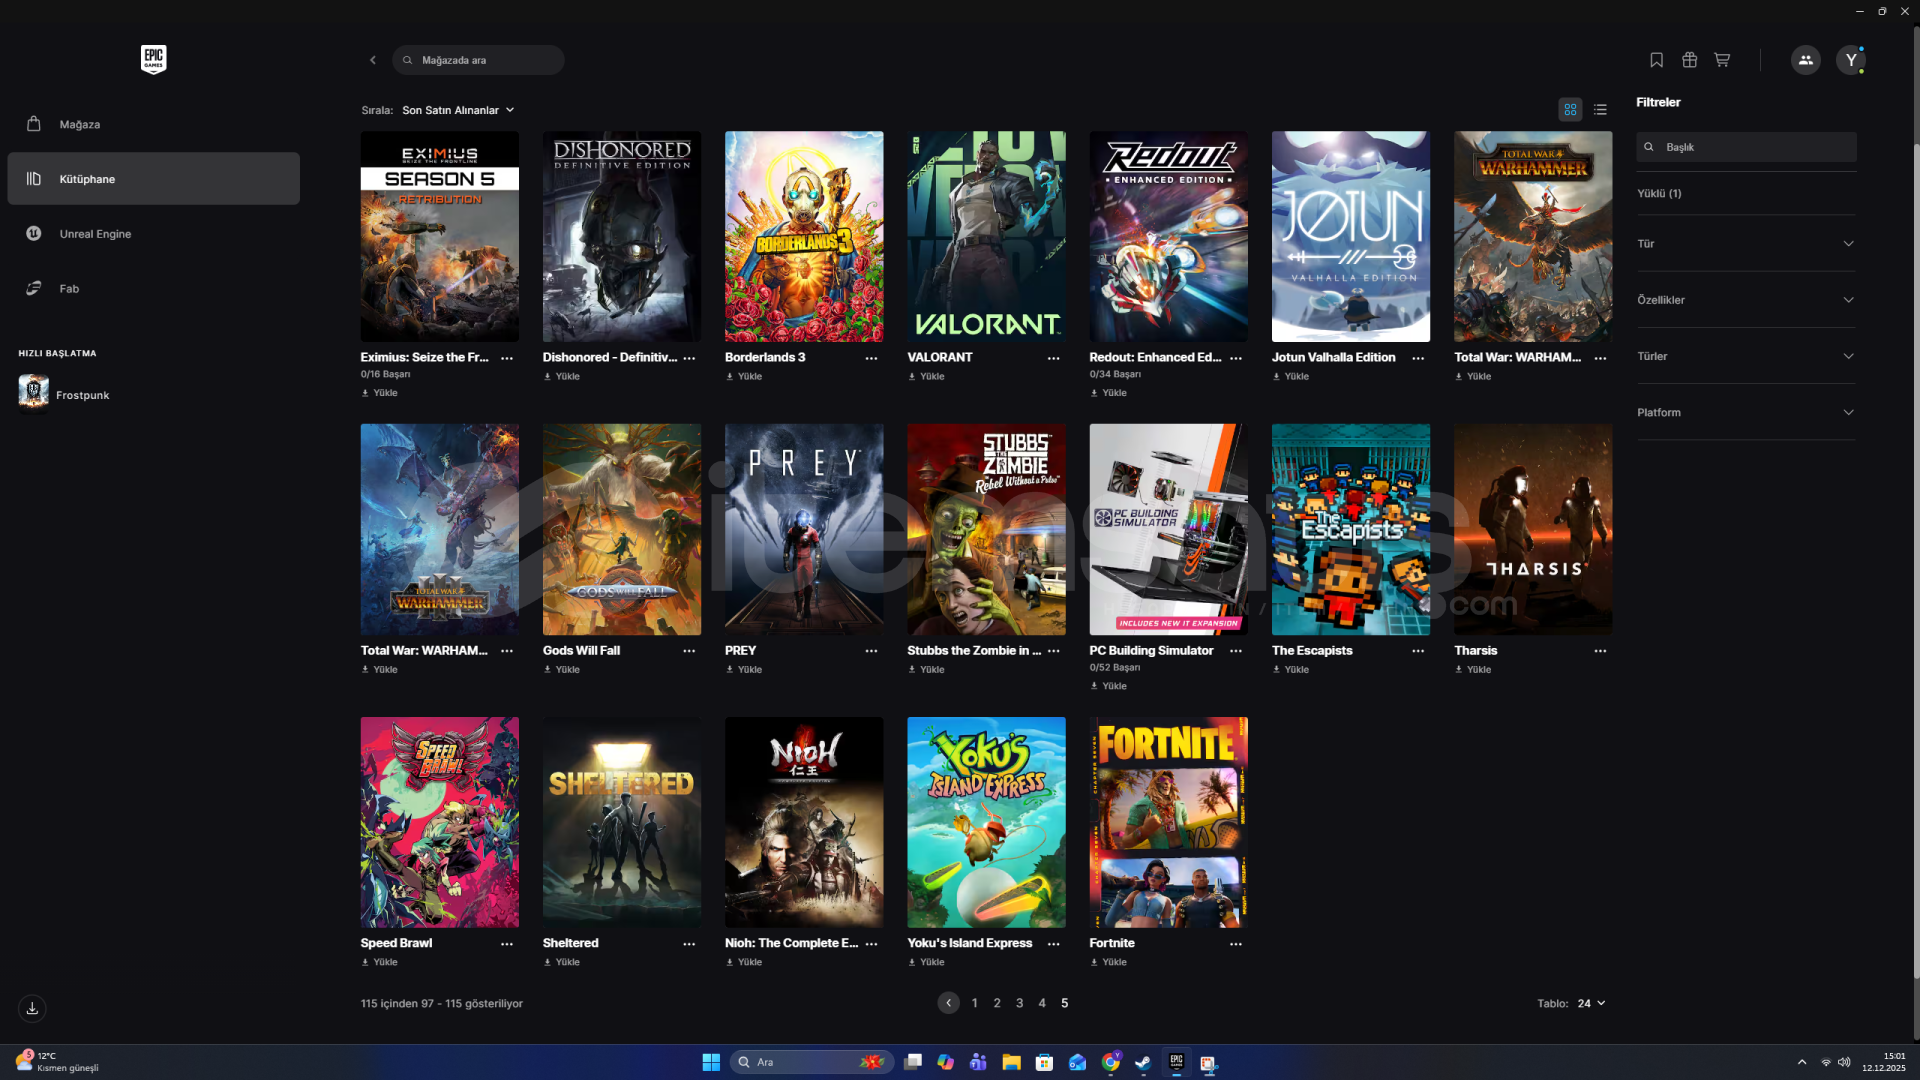Open the downloads icon in sidebar
1920x1080 pixels.
coord(32,1008)
